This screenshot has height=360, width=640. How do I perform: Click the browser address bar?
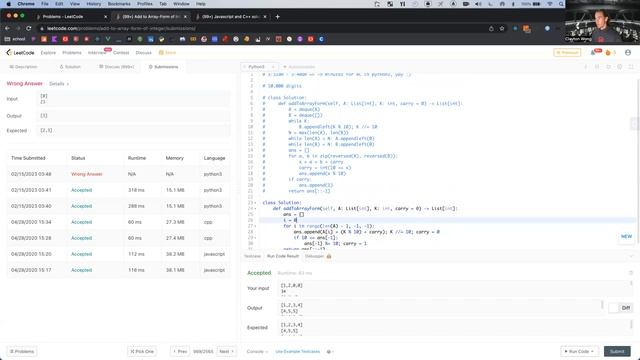pyautogui.click(x=261, y=29)
